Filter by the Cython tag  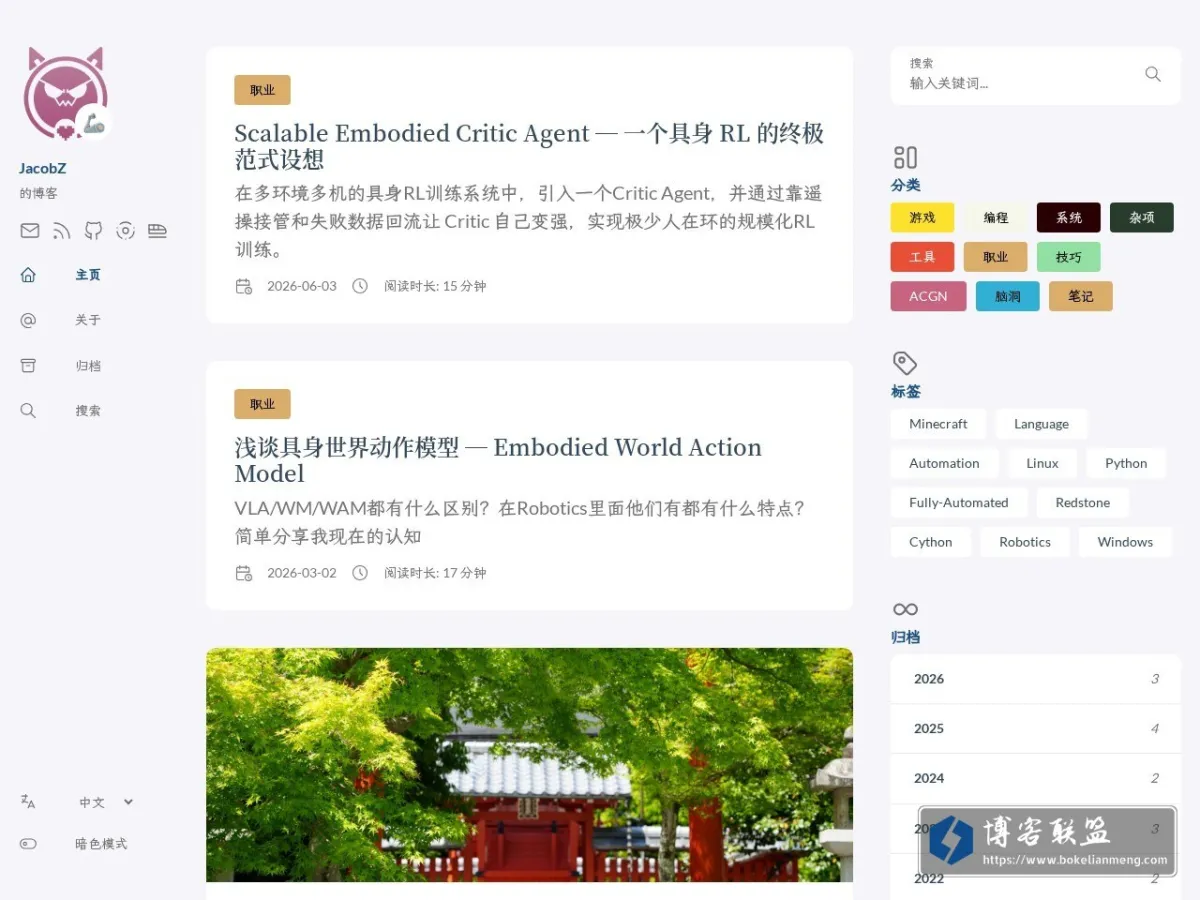(x=930, y=542)
